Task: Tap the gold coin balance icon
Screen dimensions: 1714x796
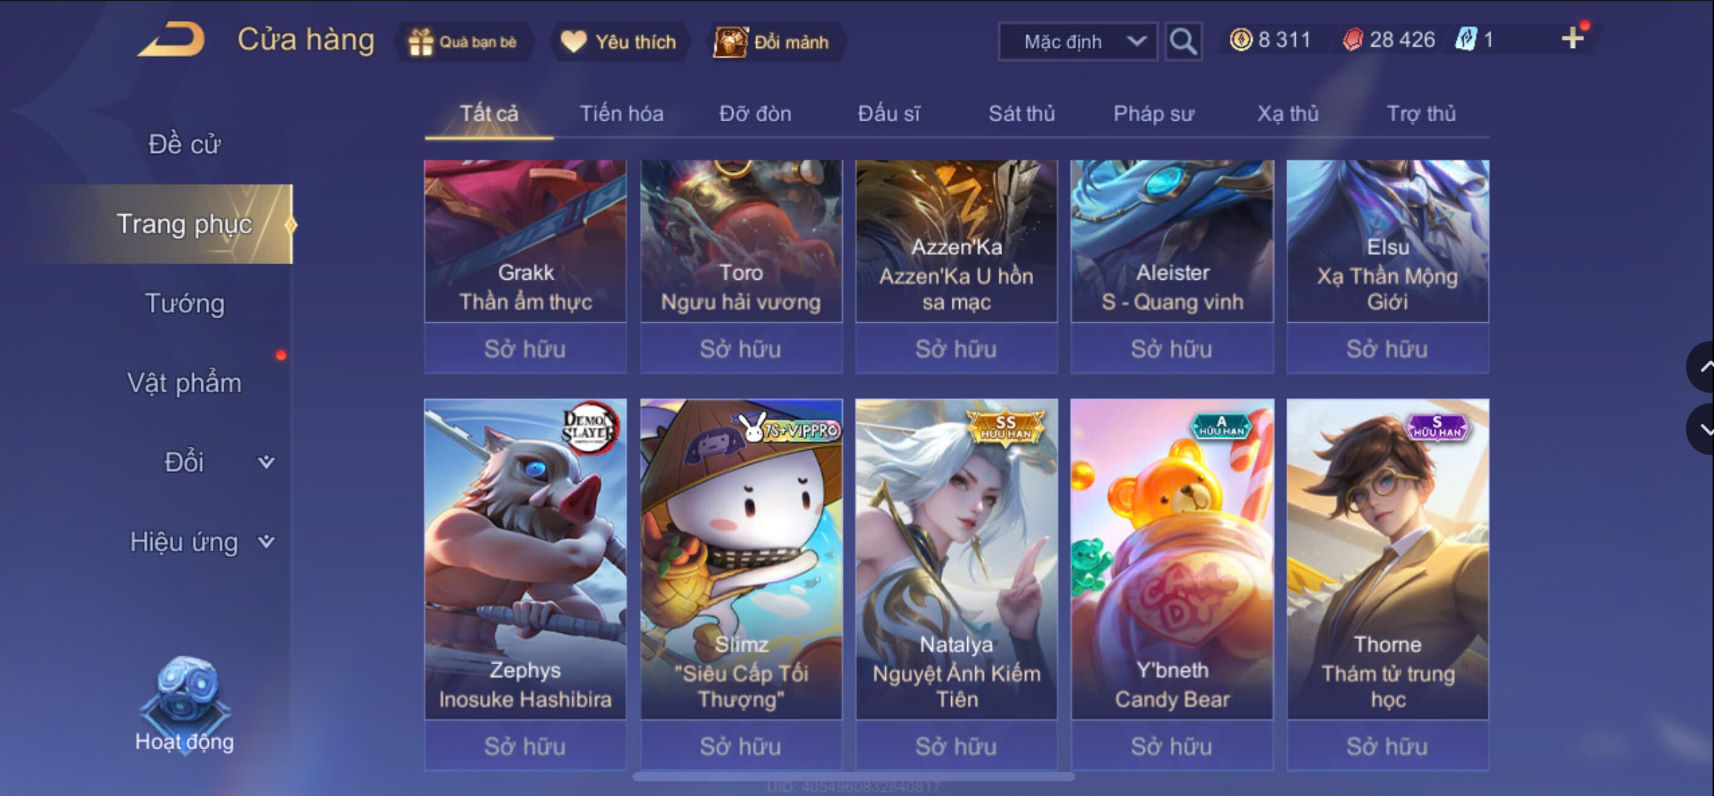Action: [1240, 40]
